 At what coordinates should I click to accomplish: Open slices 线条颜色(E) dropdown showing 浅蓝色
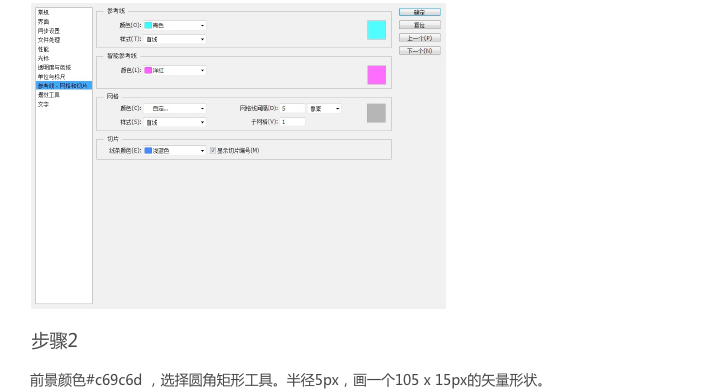point(174,151)
